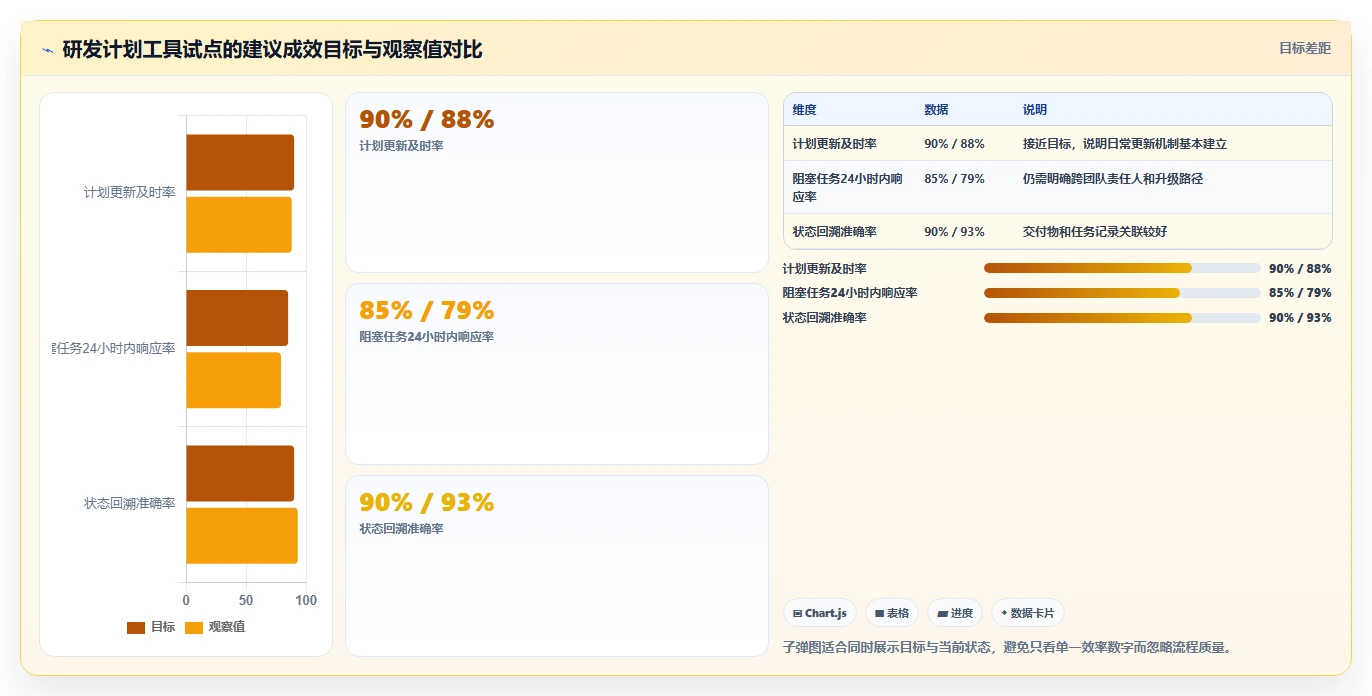This screenshot has width=1372, height=696.
Task: Click the 观察值 bar for 计划更新及时率
Action: click(x=239, y=224)
